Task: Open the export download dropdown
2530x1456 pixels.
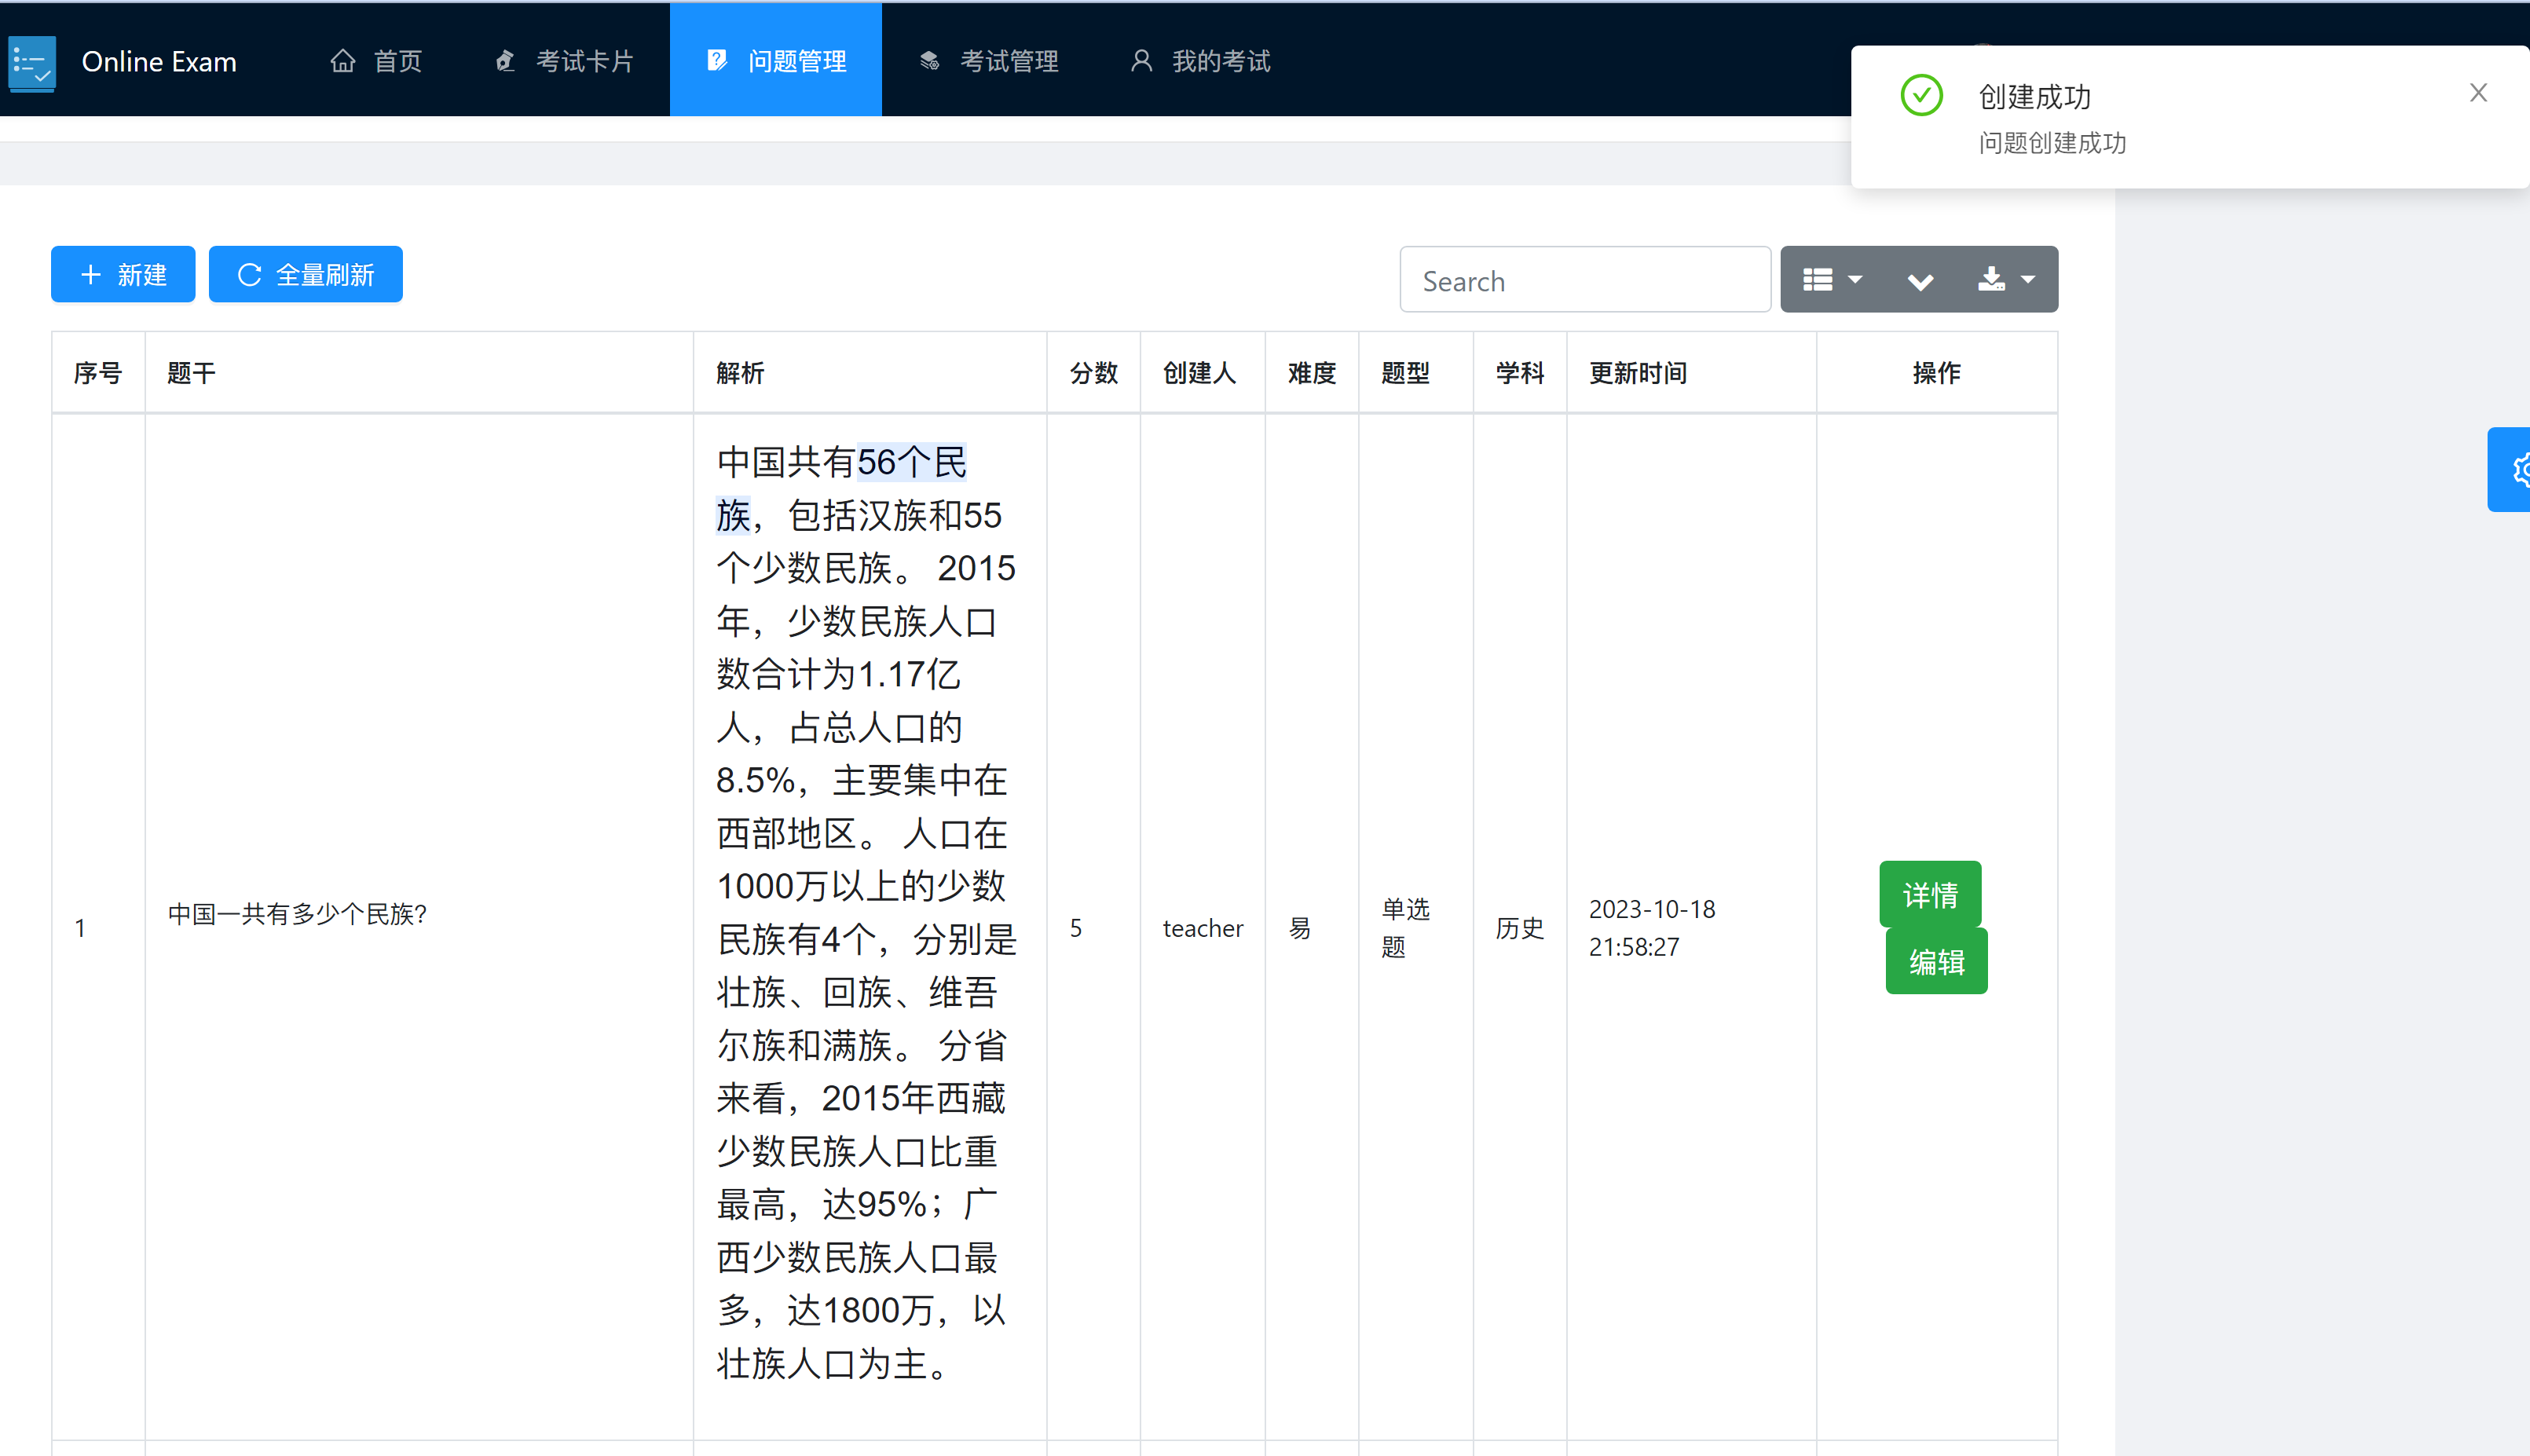Action: [x=2005, y=279]
